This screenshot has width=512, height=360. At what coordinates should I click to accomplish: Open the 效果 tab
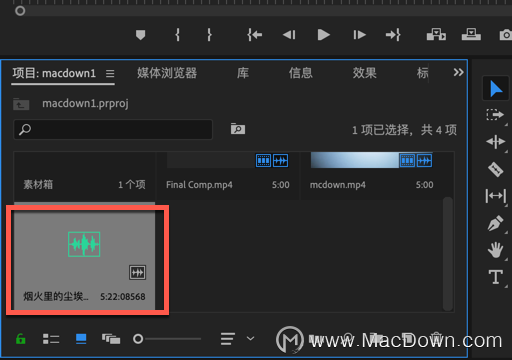point(365,73)
